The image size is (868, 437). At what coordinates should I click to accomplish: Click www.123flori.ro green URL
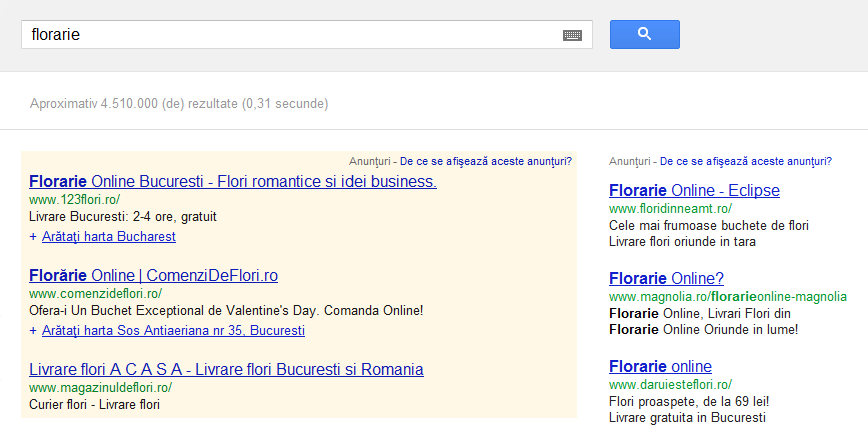tap(75, 199)
